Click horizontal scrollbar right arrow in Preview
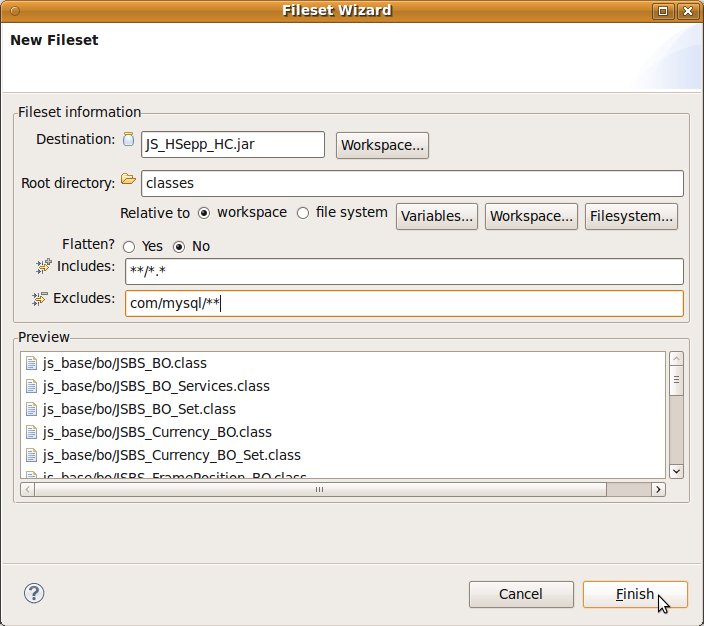This screenshot has width=704, height=626. point(658,490)
